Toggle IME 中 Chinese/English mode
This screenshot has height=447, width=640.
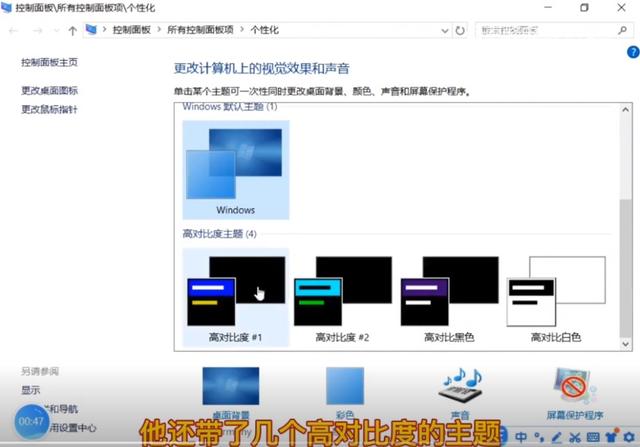pyautogui.click(x=521, y=437)
